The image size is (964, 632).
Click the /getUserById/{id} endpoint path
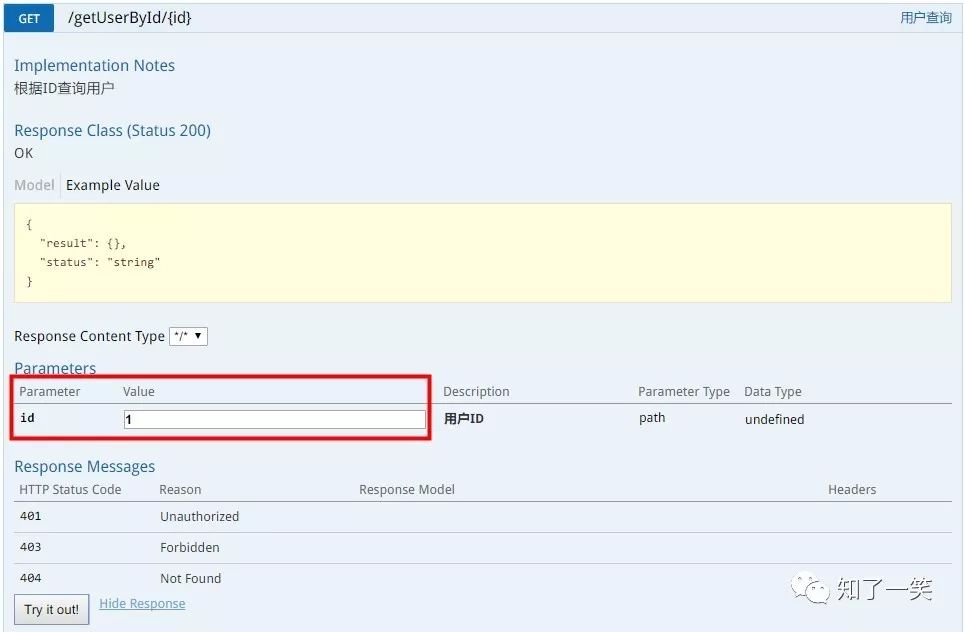pyautogui.click(x=130, y=18)
